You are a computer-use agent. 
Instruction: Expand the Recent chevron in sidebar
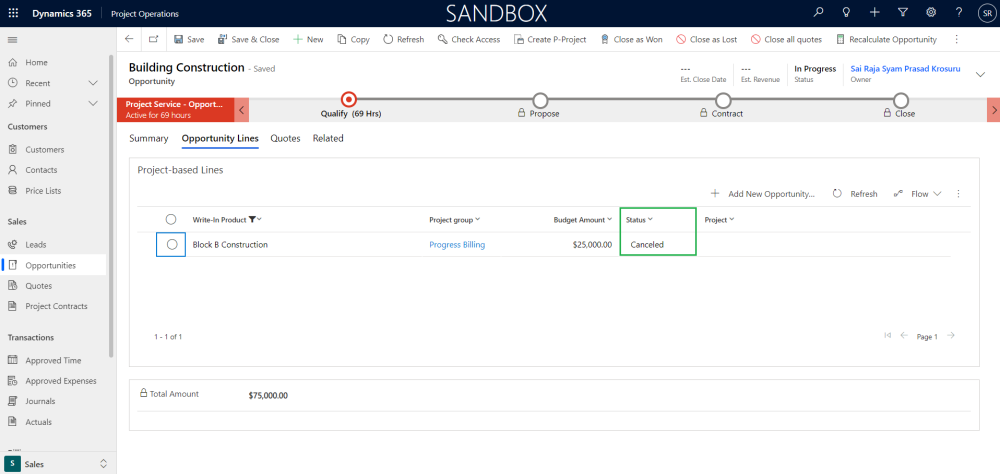pyautogui.click(x=93, y=83)
